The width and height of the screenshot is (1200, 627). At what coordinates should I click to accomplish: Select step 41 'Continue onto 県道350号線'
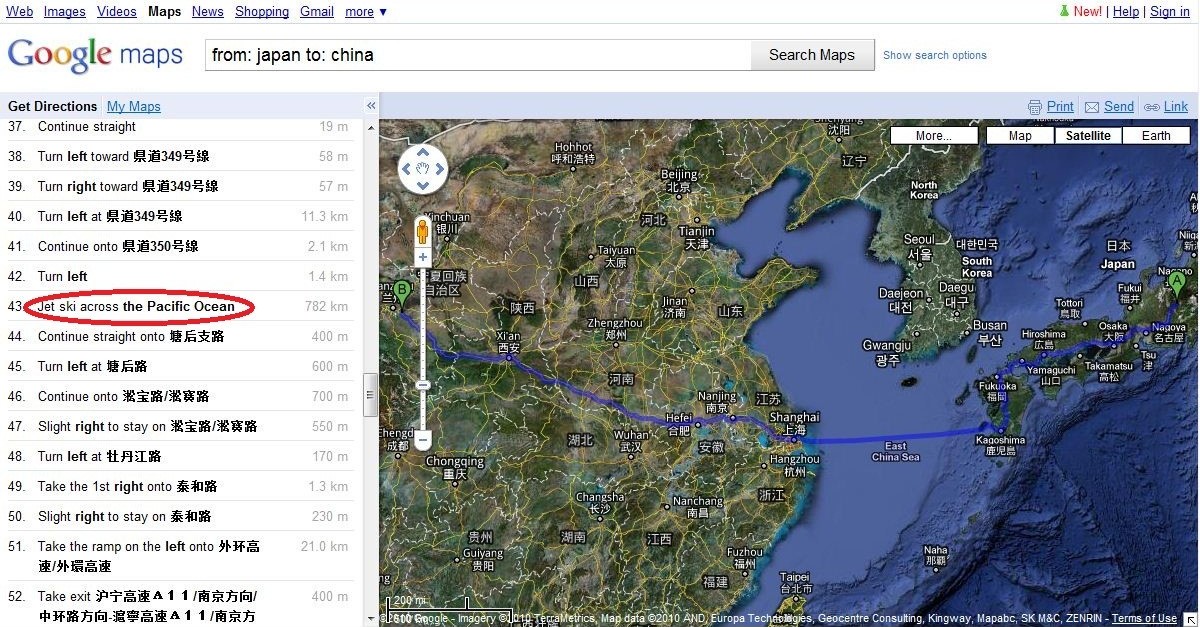point(179,247)
